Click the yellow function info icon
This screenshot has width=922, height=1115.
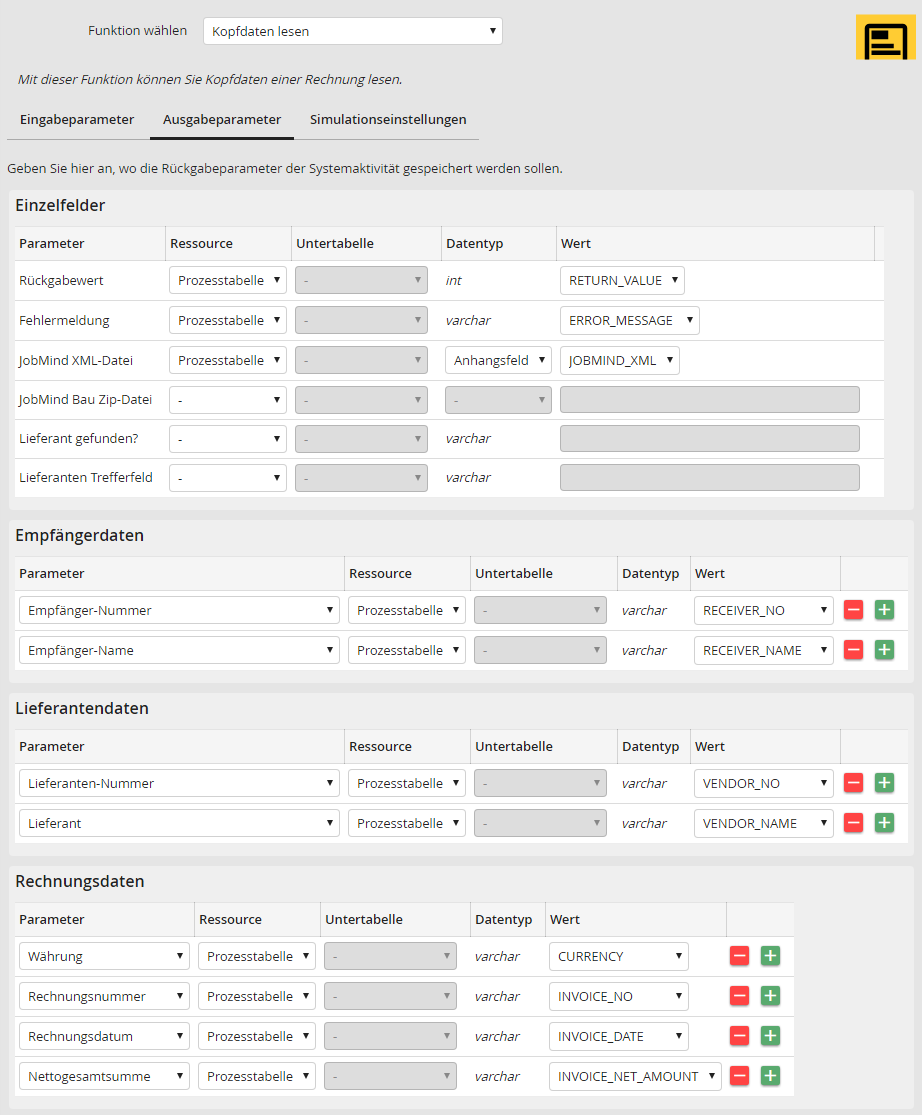(885, 38)
